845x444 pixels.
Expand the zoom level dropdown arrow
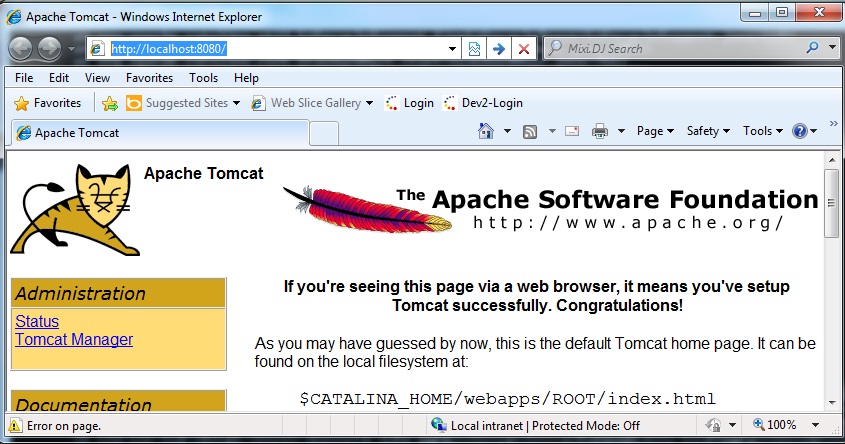pos(815,425)
